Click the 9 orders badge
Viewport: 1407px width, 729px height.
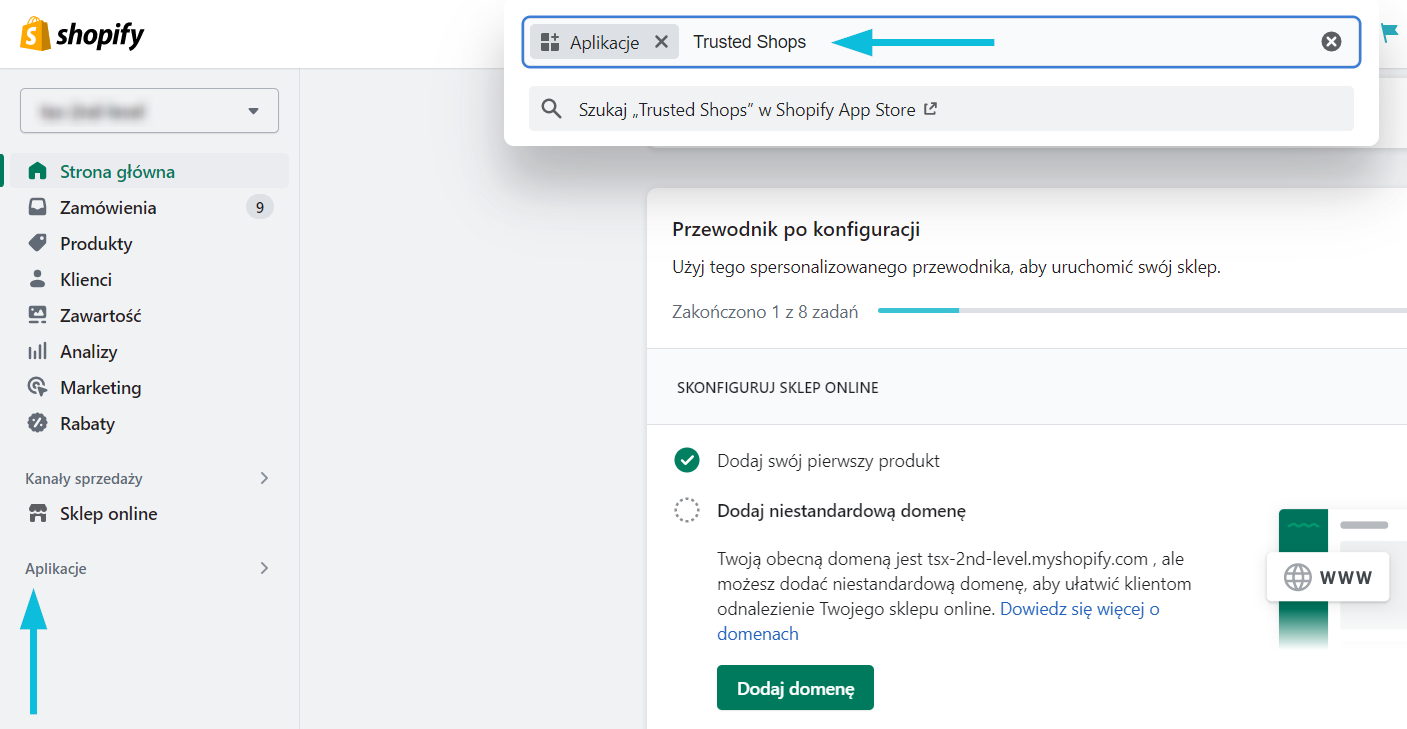click(x=260, y=207)
